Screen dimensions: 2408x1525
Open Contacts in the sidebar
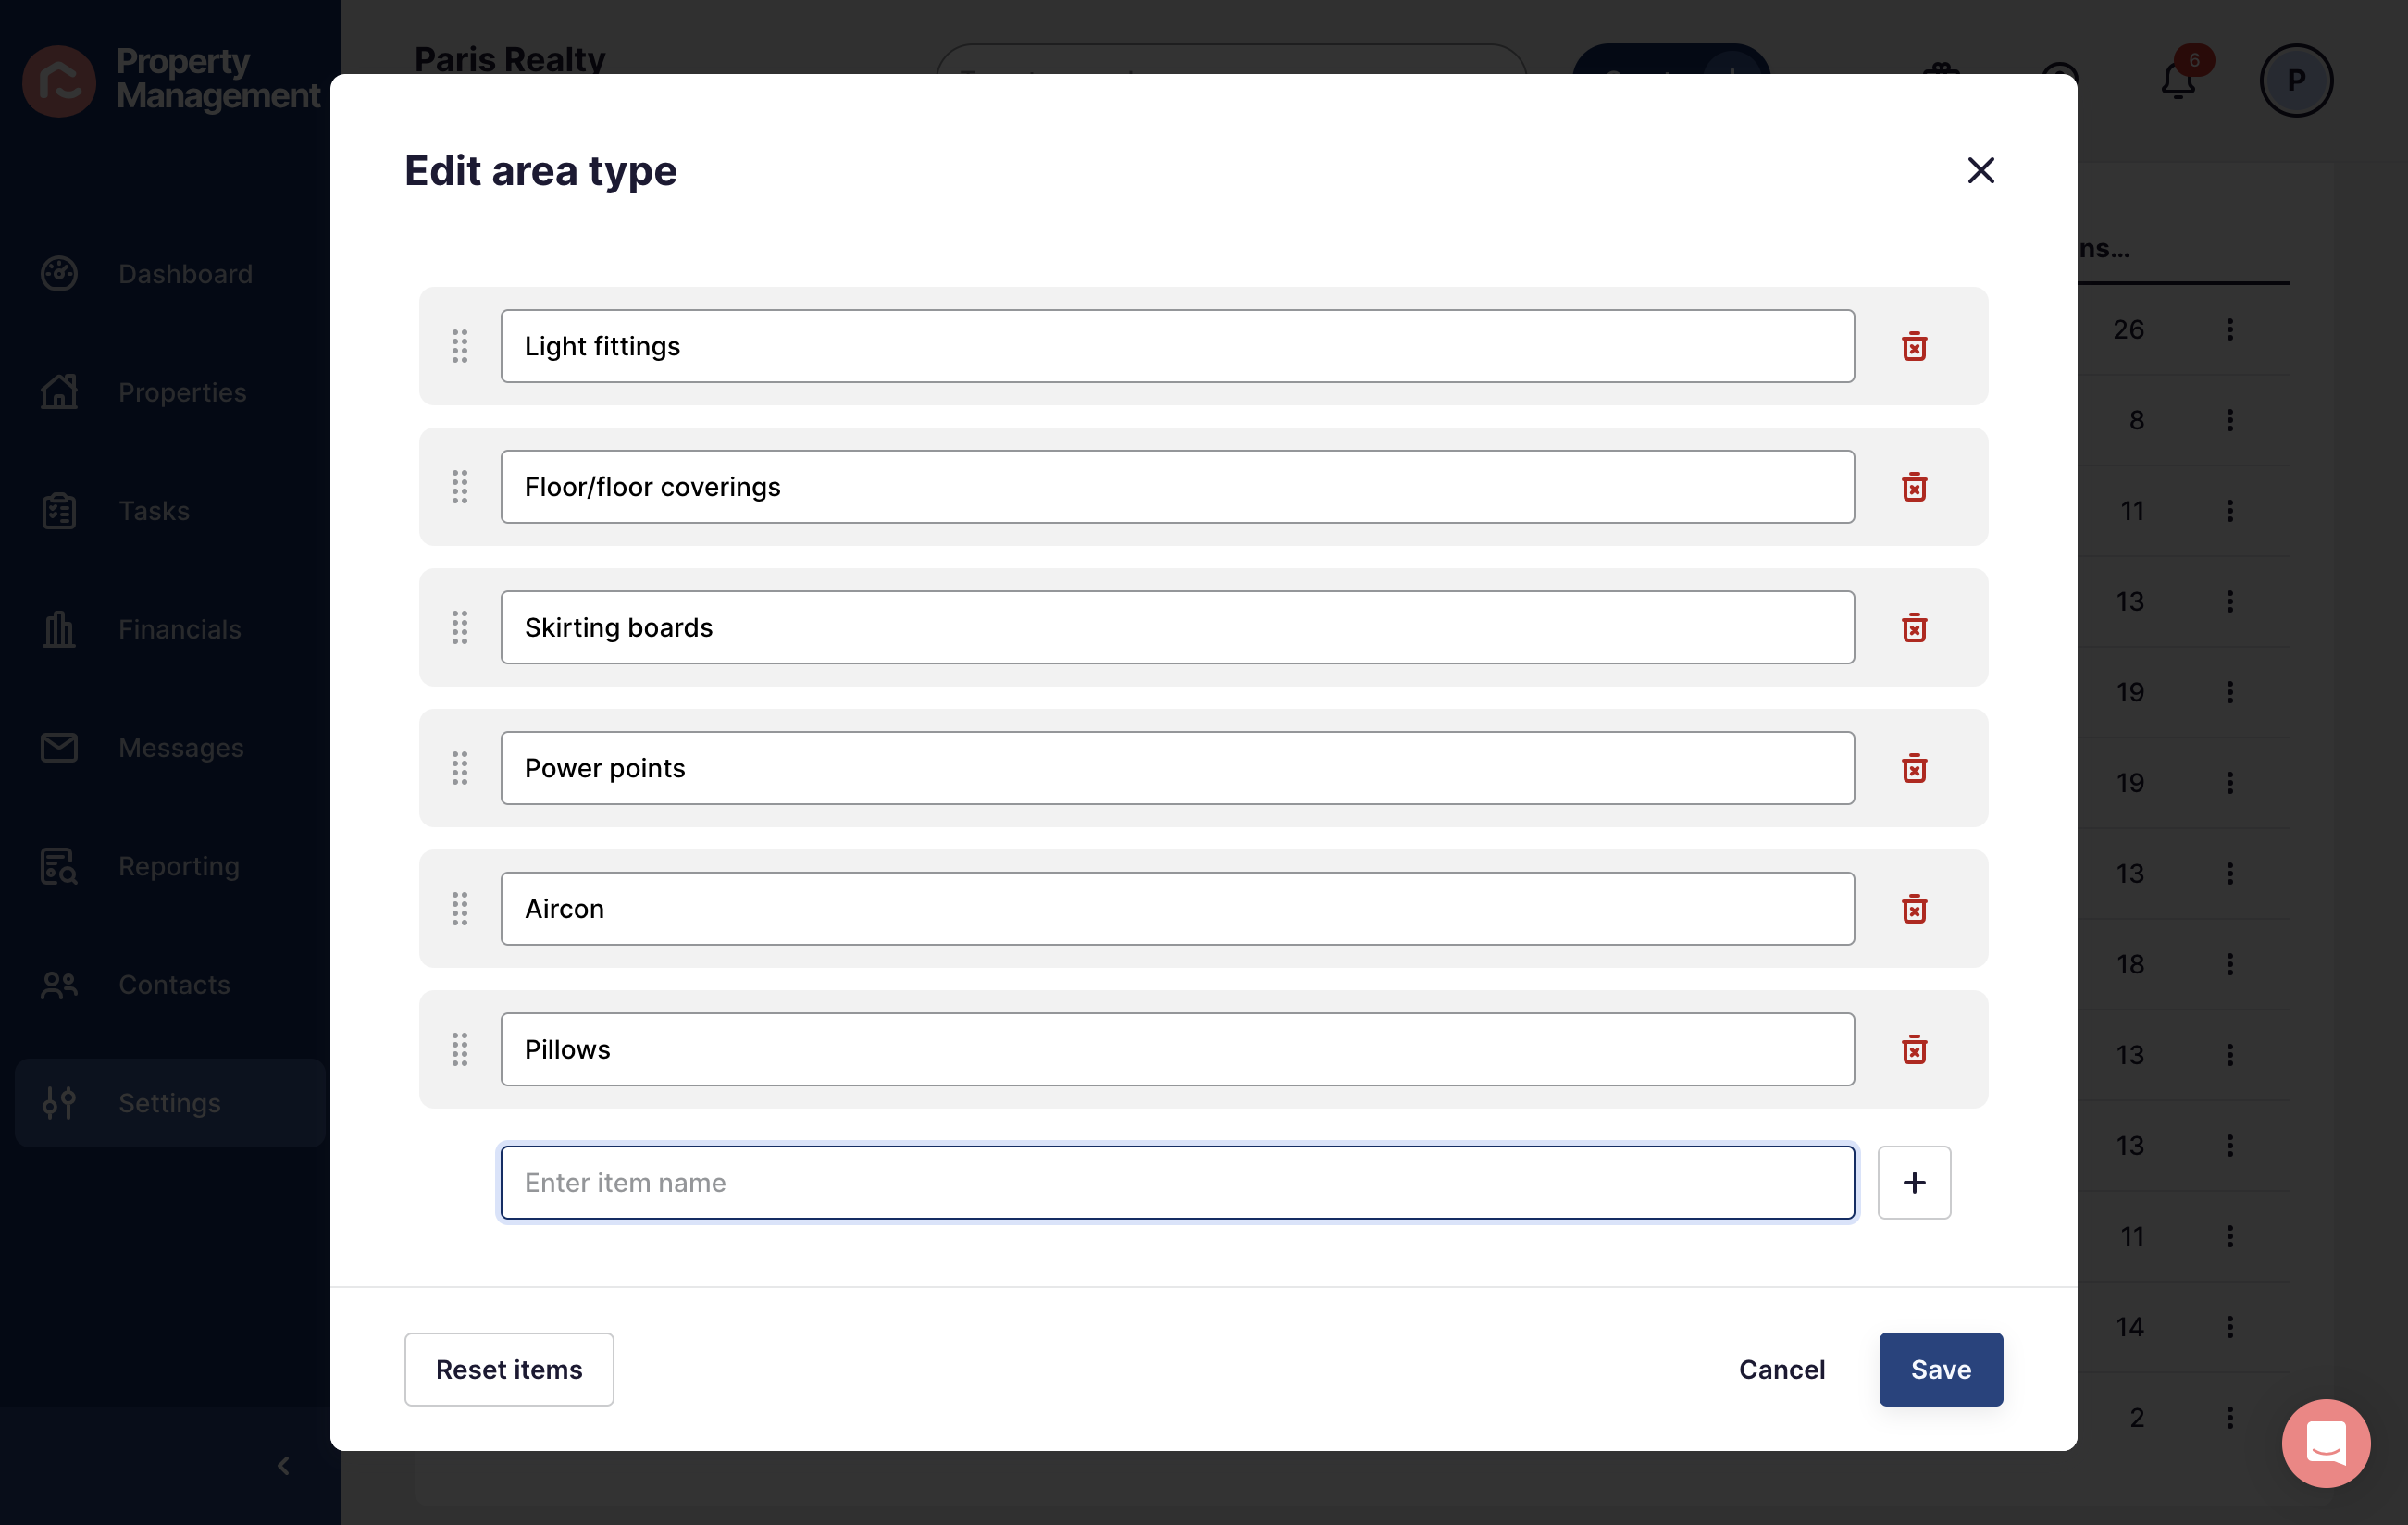click(170, 985)
